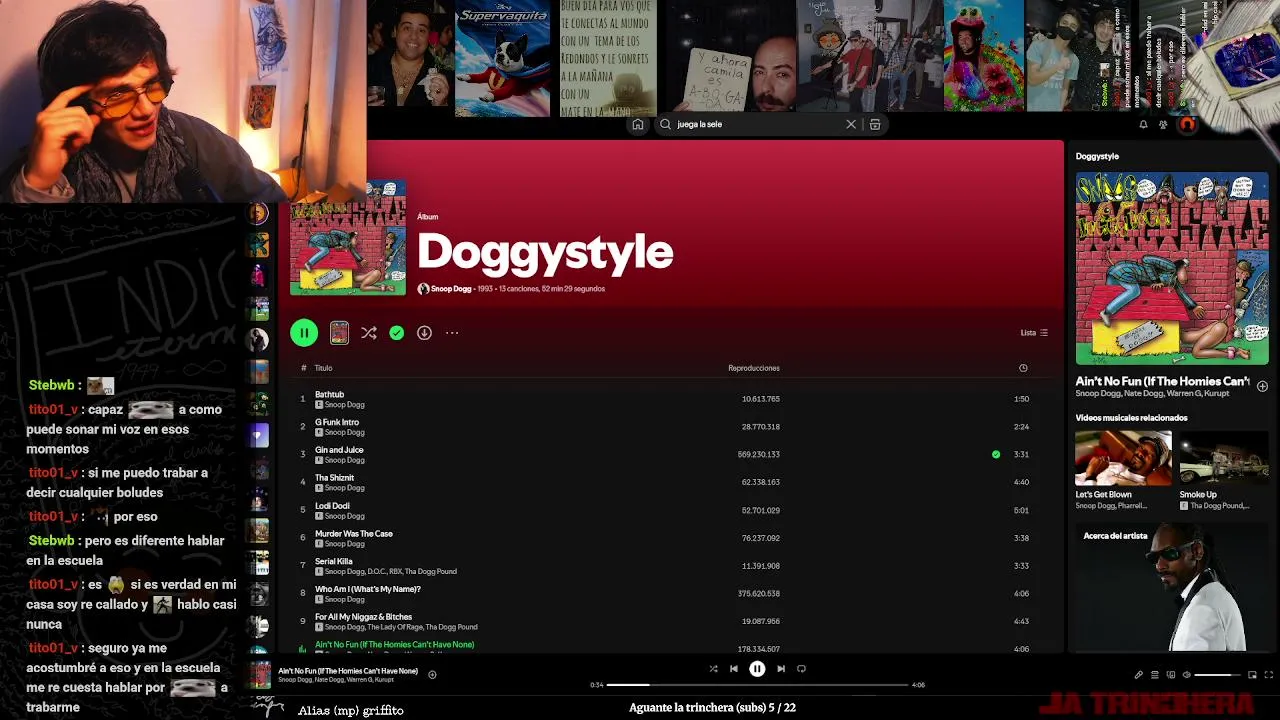
Task: Open the first library item in sidebar
Action: coord(259,214)
